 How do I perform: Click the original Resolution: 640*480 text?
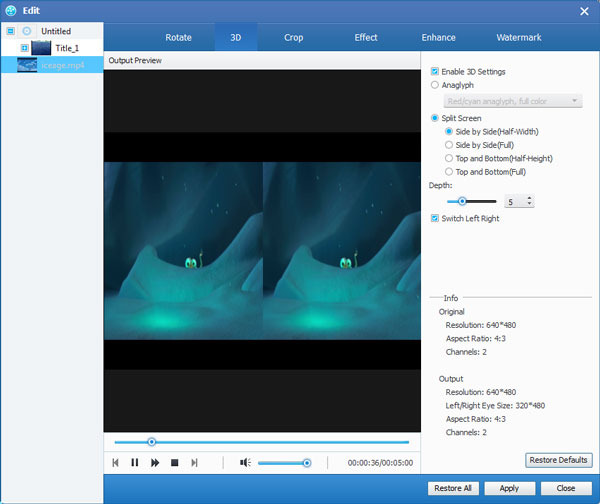(481, 325)
